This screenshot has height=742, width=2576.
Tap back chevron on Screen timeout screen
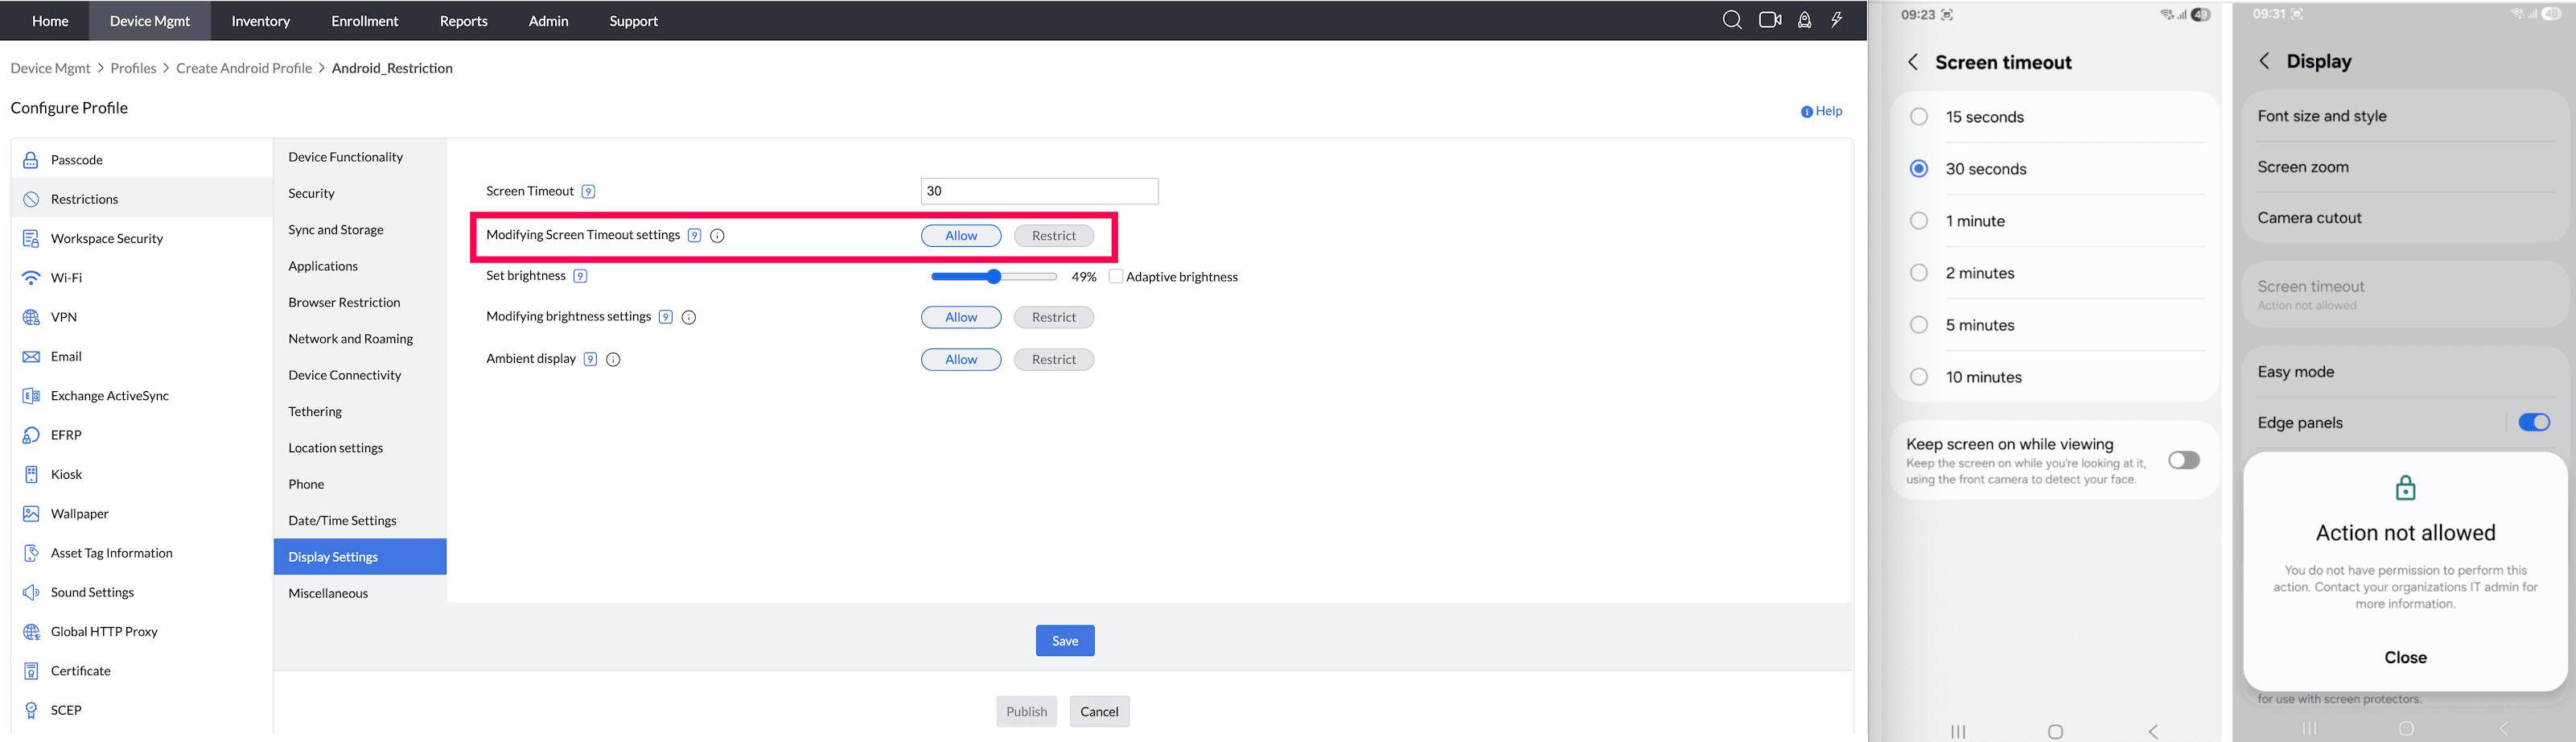click(1913, 62)
